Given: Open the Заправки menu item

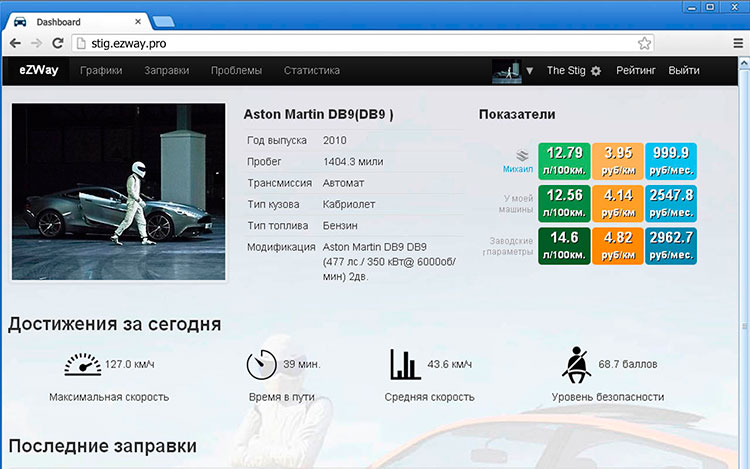Looking at the screenshot, I should click(166, 70).
